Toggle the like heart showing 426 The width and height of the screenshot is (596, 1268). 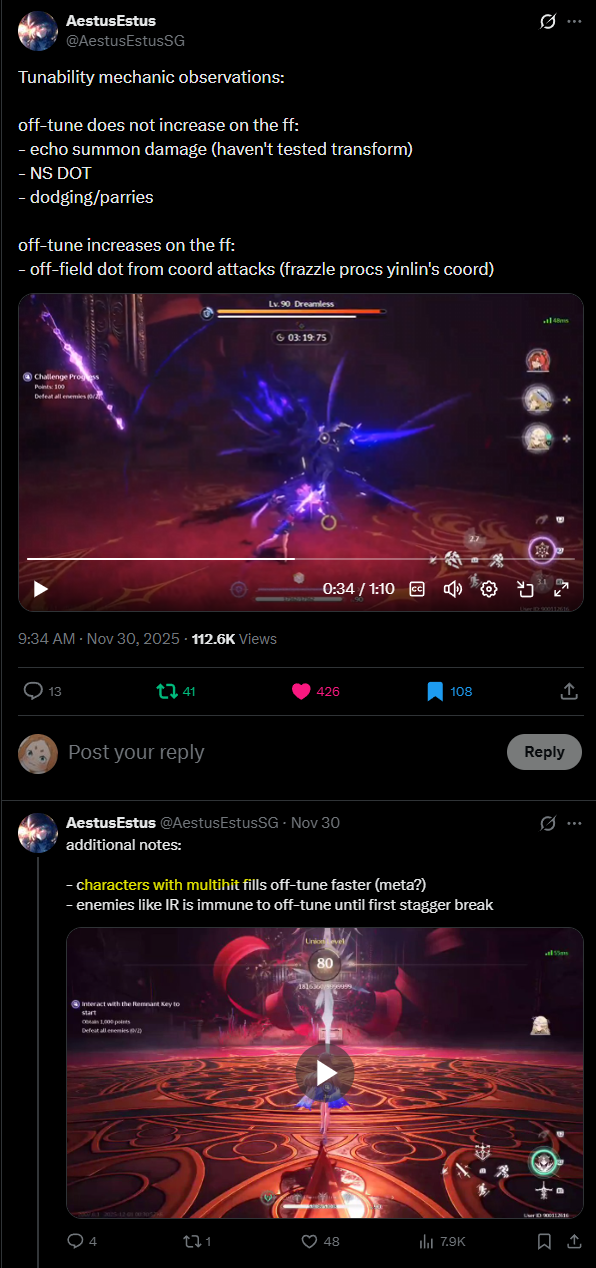(315, 691)
